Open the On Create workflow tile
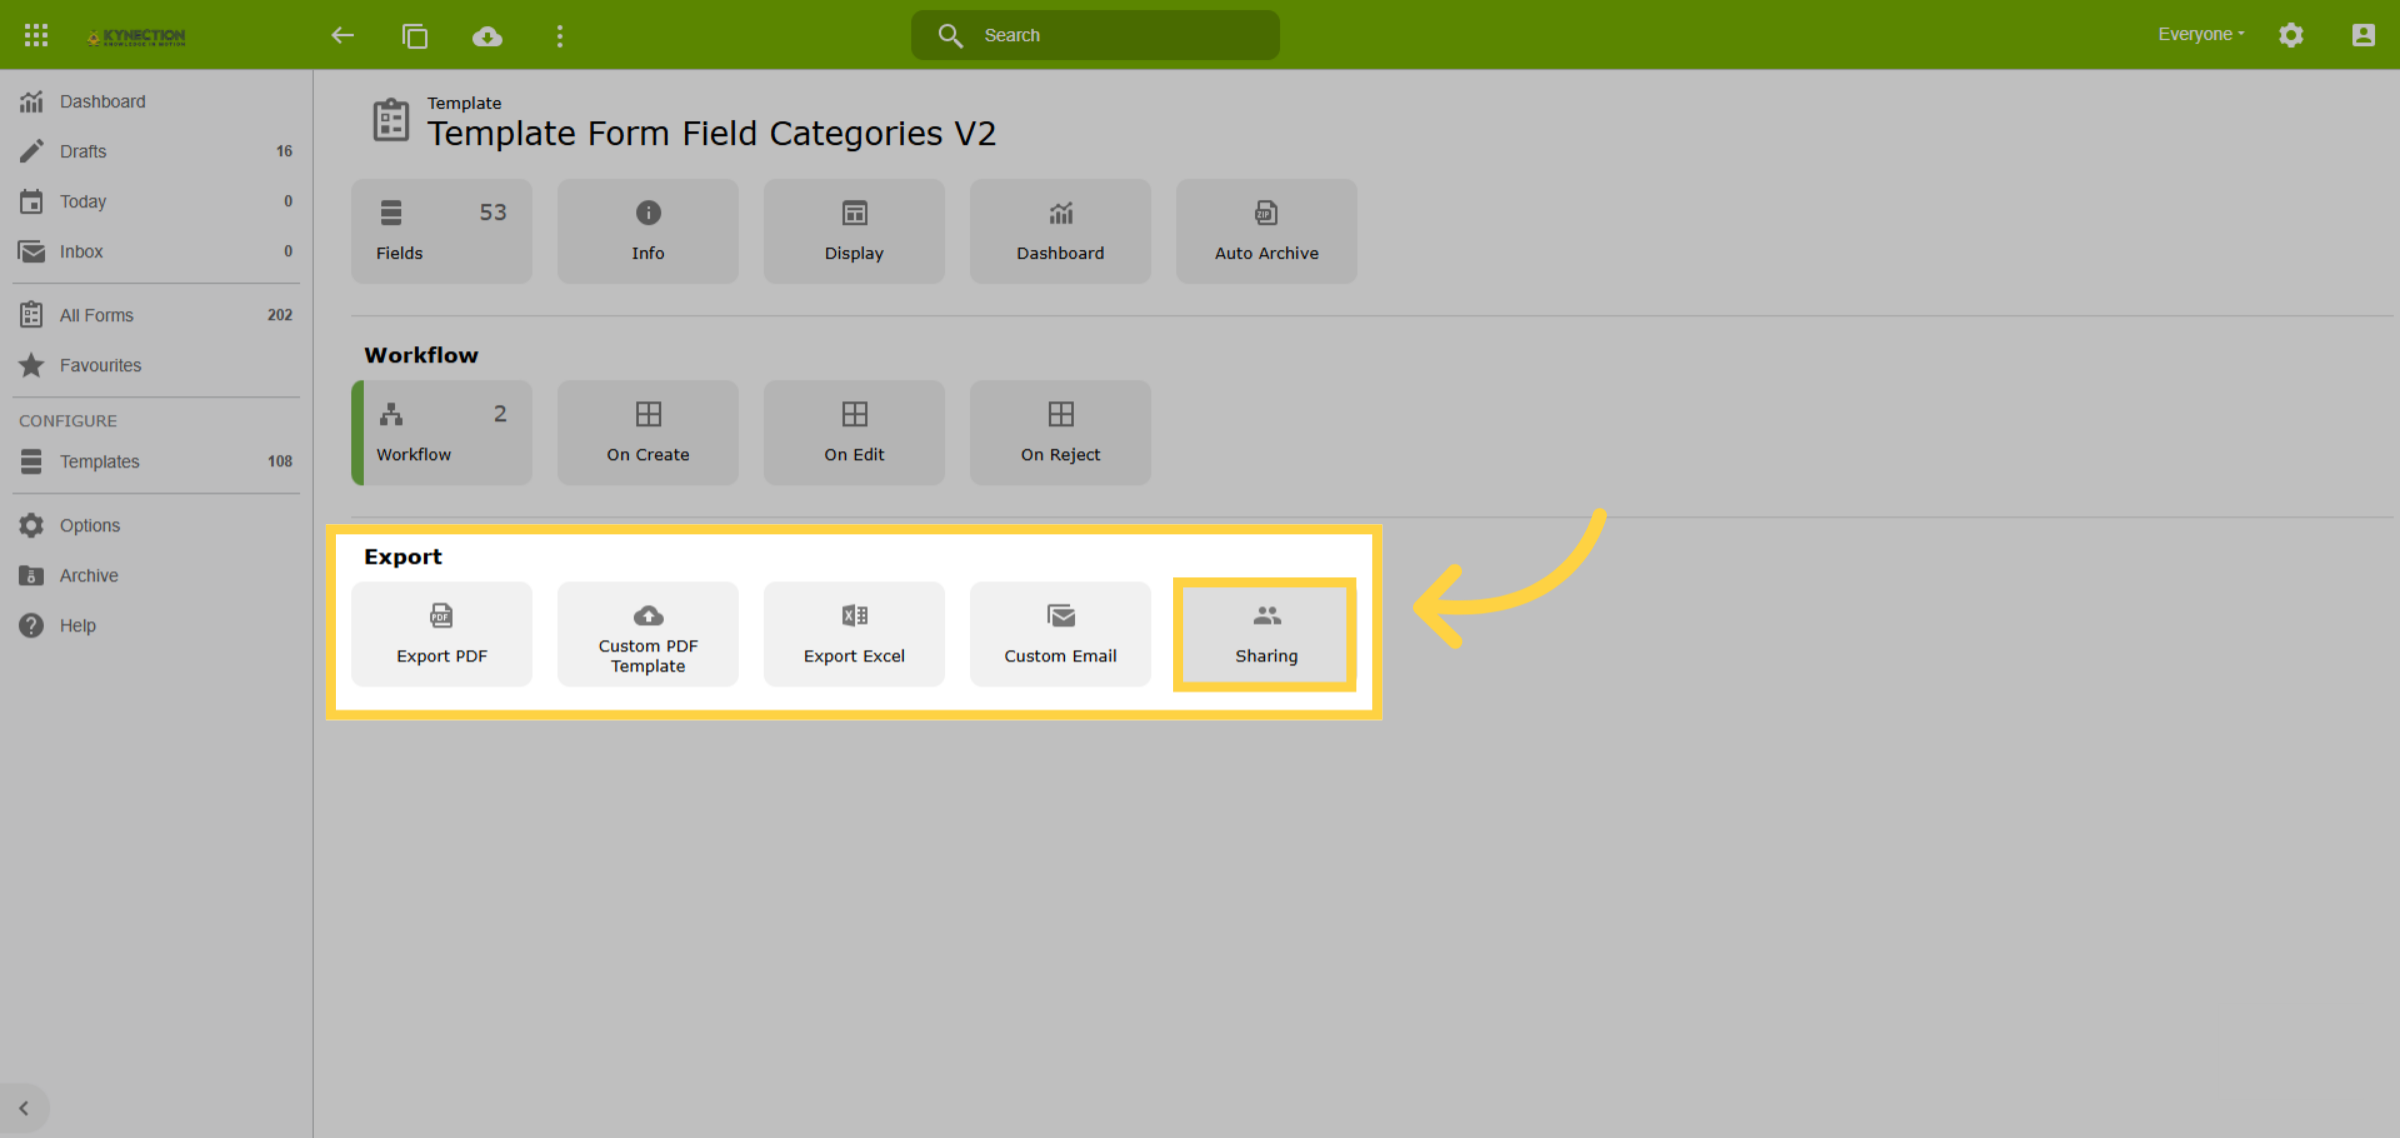 coord(648,432)
